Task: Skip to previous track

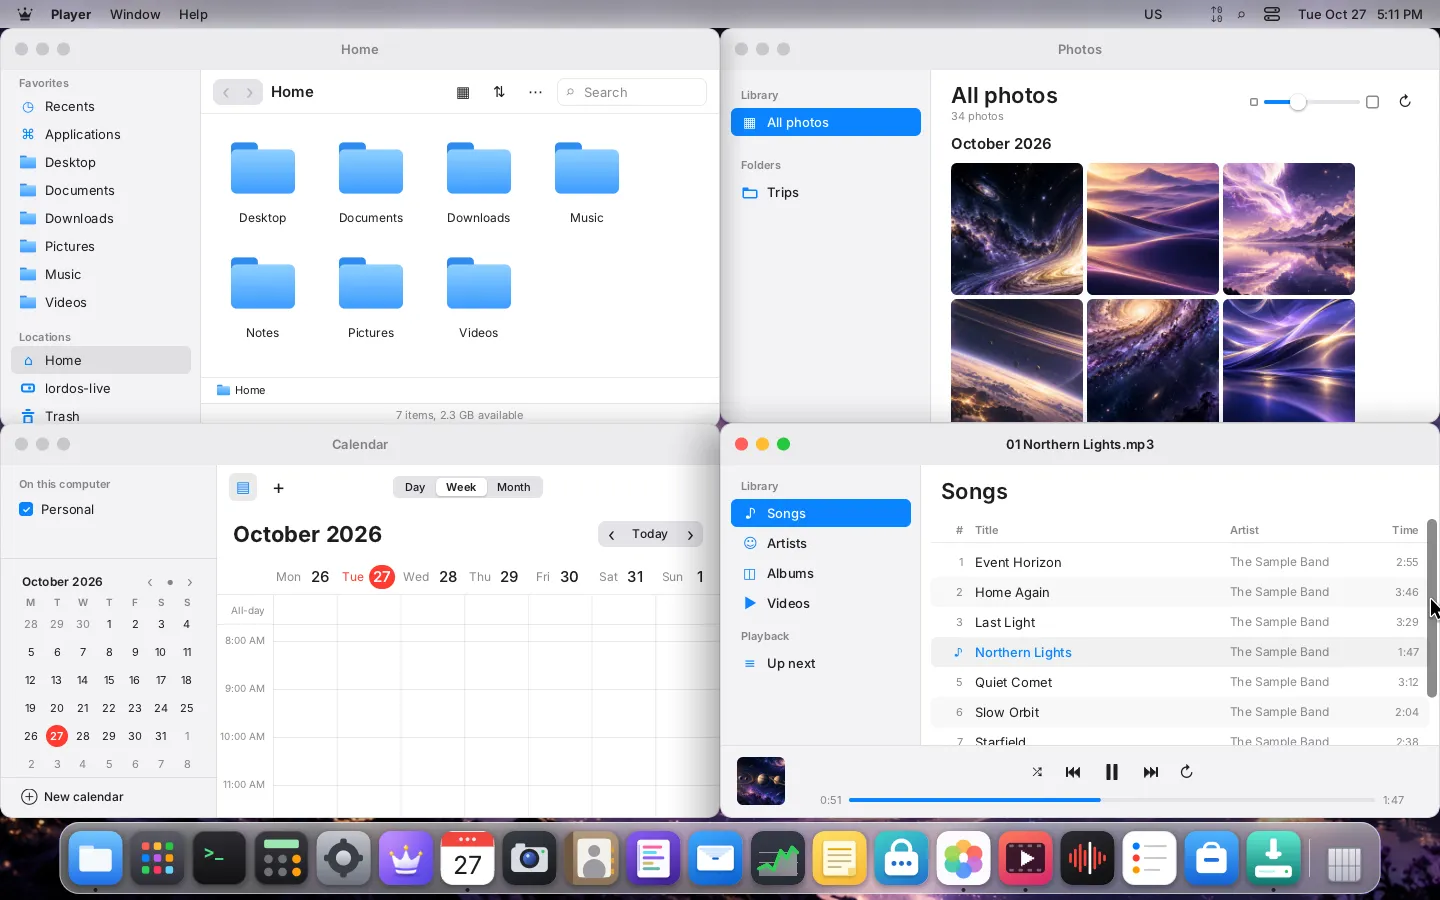Action: (x=1073, y=772)
